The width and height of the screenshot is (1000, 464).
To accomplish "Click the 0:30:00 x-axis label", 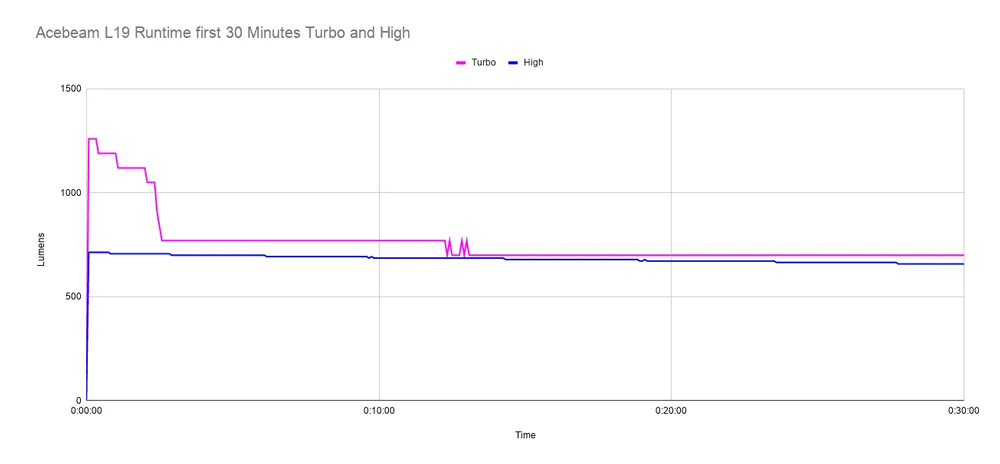I will coord(963,411).
